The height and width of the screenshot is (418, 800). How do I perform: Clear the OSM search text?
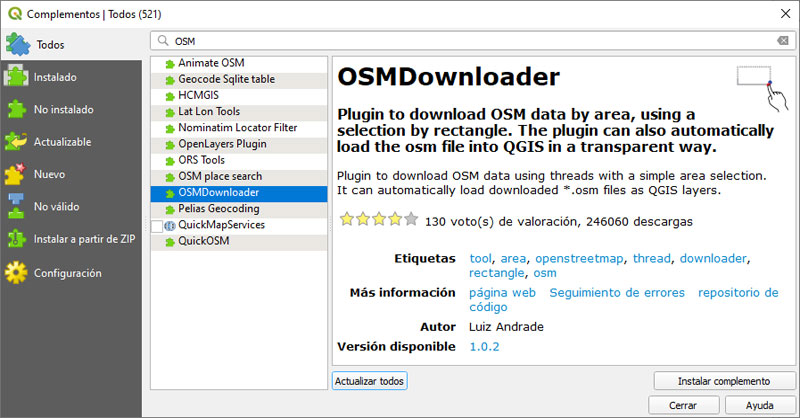783,40
